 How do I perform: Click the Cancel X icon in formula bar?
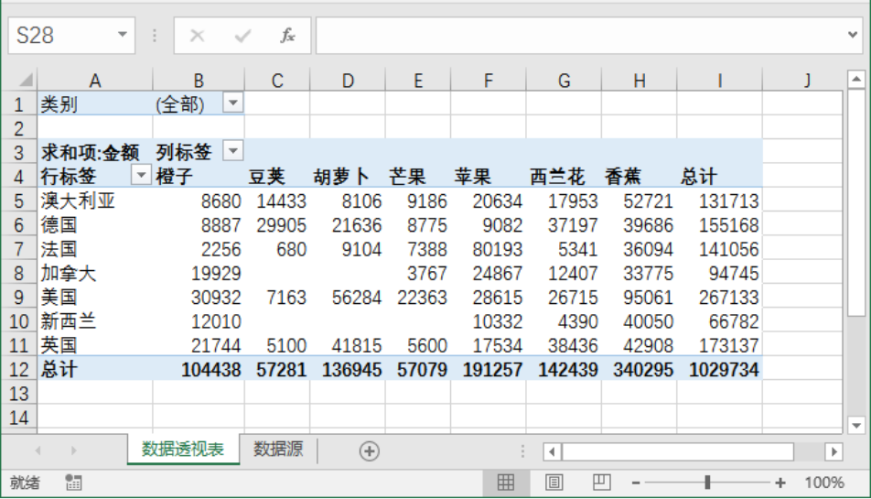point(197,36)
